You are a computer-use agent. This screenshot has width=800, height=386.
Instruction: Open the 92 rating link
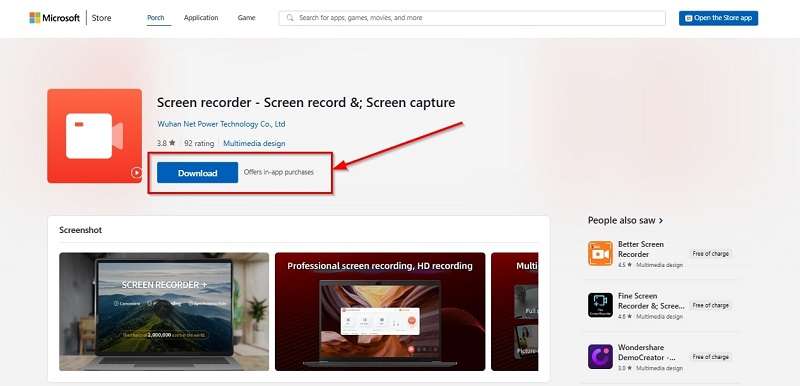[x=199, y=143]
